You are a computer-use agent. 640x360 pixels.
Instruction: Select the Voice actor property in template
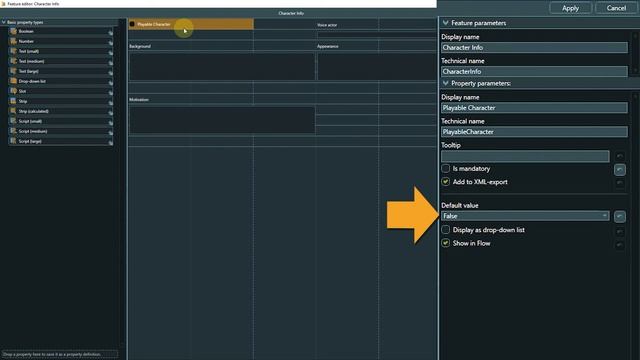tap(327, 25)
